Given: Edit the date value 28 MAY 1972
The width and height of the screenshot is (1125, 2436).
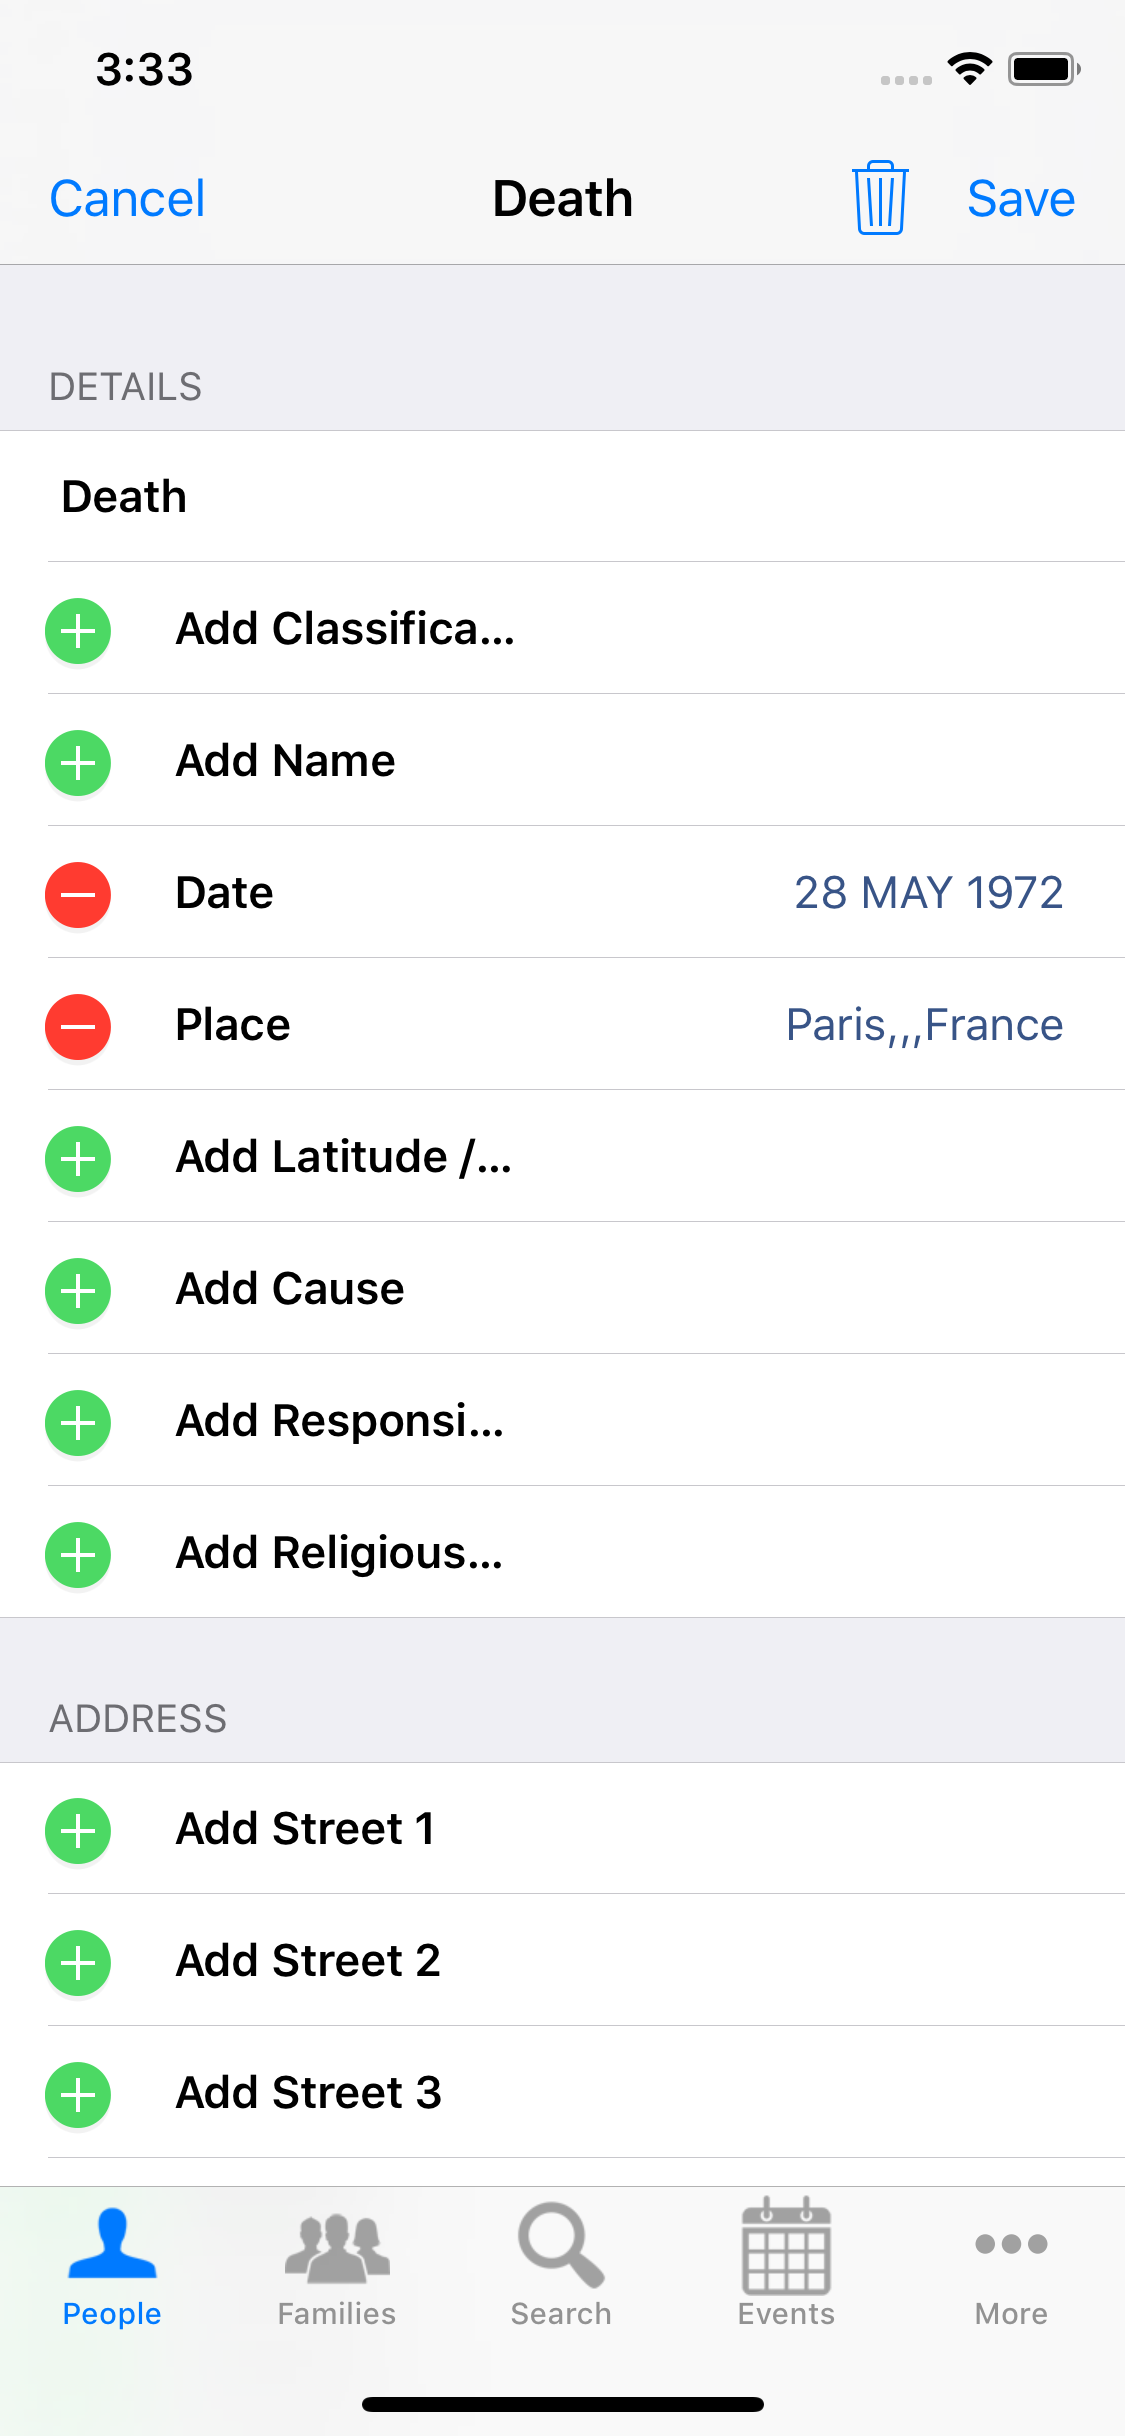Looking at the screenshot, I should [928, 893].
